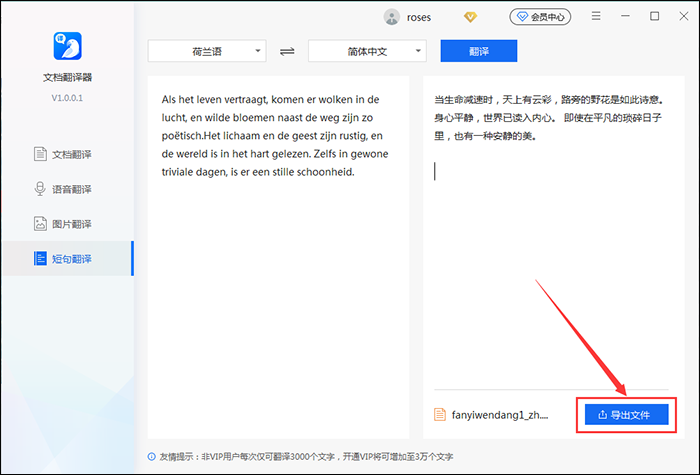The height and width of the screenshot is (475, 700).
Task: Open the 图片翻译 image translation tab
Action: pyautogui.click(x=67, y=224)
